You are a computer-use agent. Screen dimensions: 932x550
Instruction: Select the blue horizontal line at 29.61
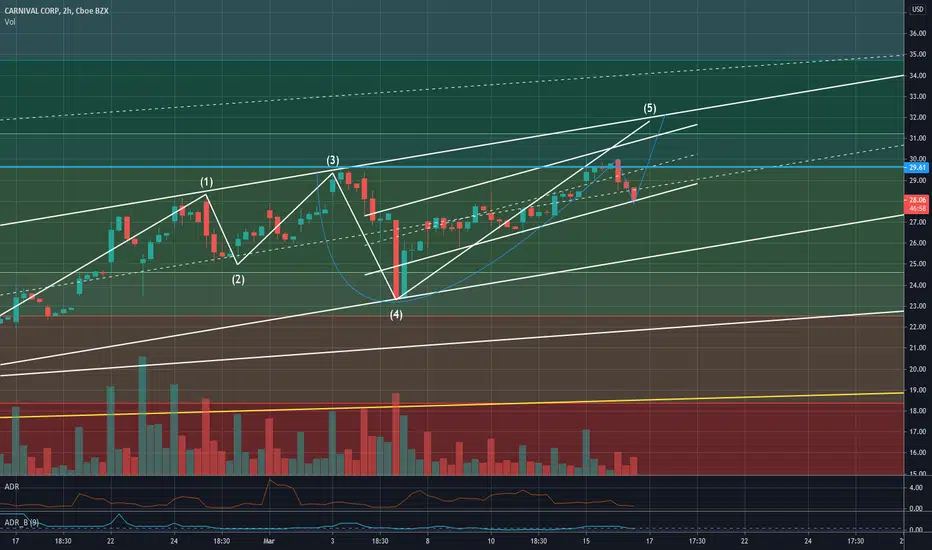(x=452, y=167)
